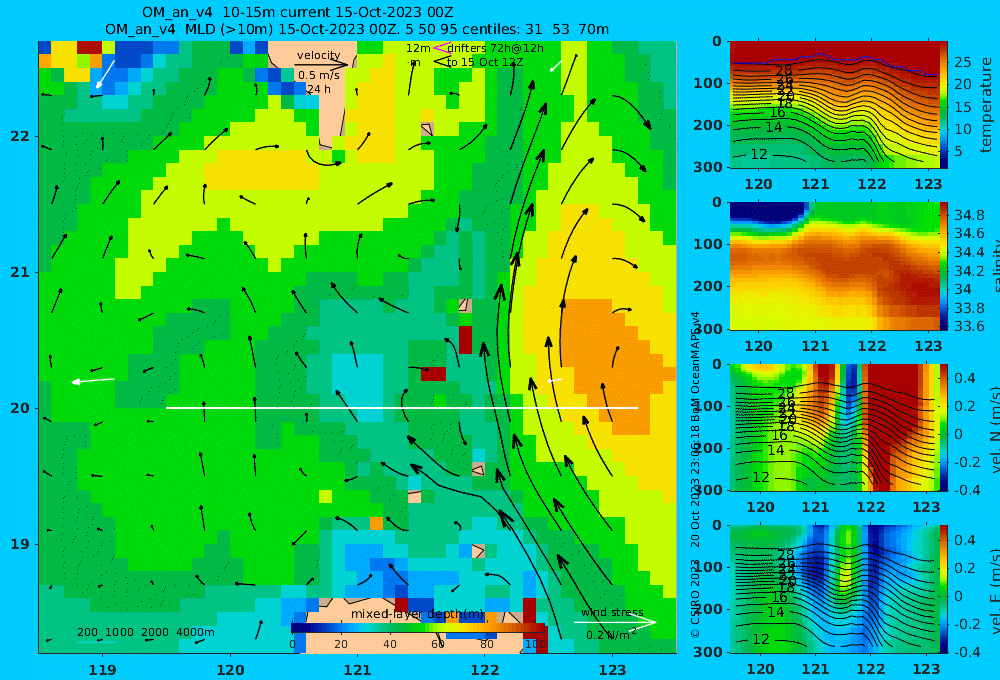Click the salinity panel colorbar

(x=944, y=266)
